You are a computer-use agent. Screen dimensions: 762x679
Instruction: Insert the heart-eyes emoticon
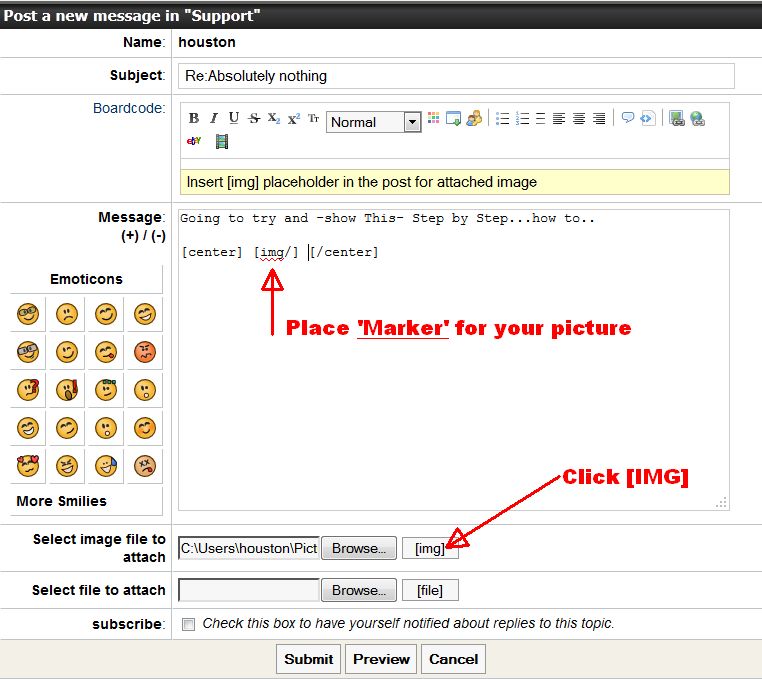(27, 465)
